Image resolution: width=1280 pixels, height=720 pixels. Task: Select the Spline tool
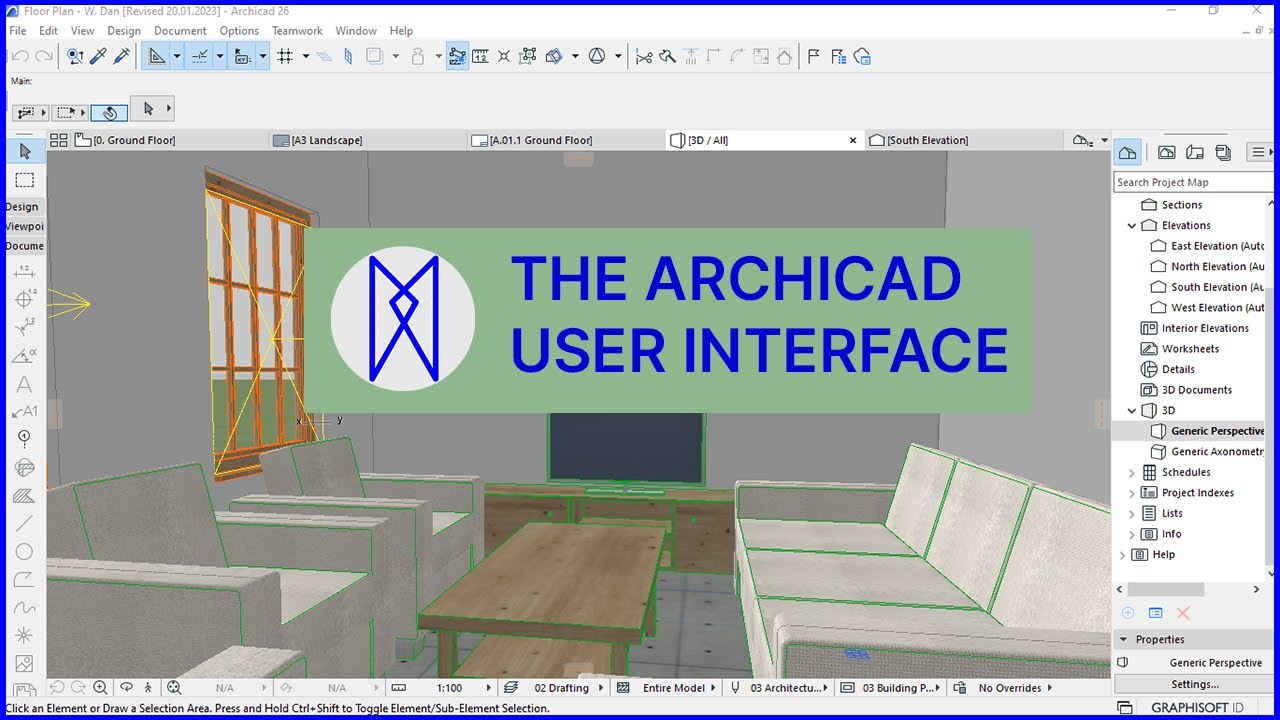tap(24, 607)
